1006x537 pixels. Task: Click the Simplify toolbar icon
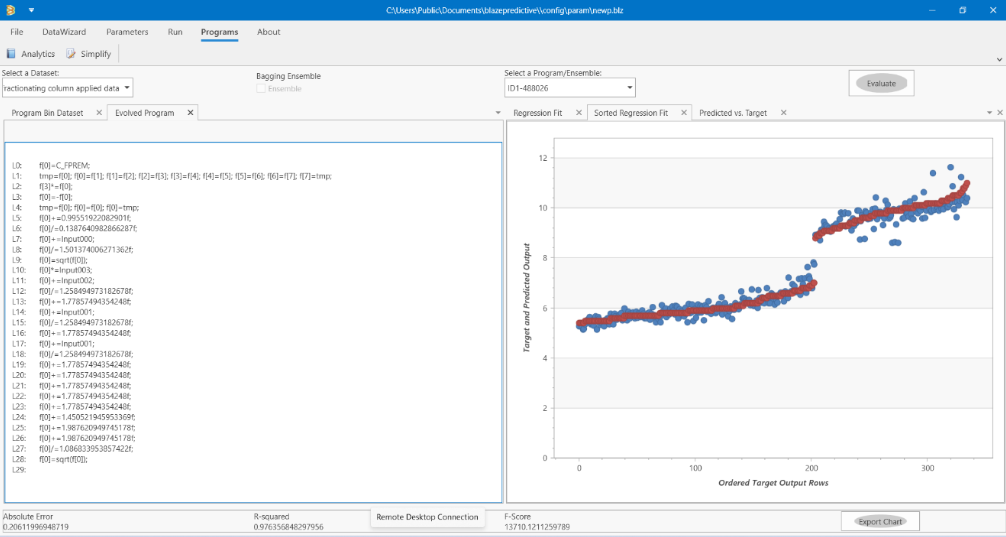click(71, 54)
